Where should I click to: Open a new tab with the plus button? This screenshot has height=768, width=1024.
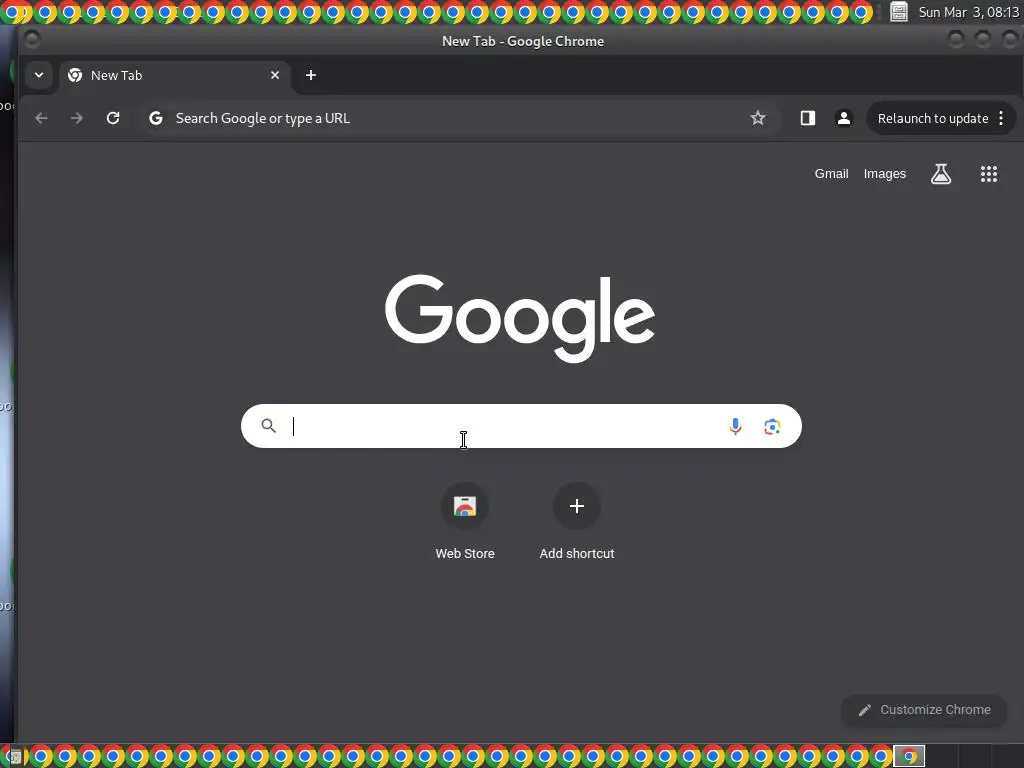pos(311,75)
